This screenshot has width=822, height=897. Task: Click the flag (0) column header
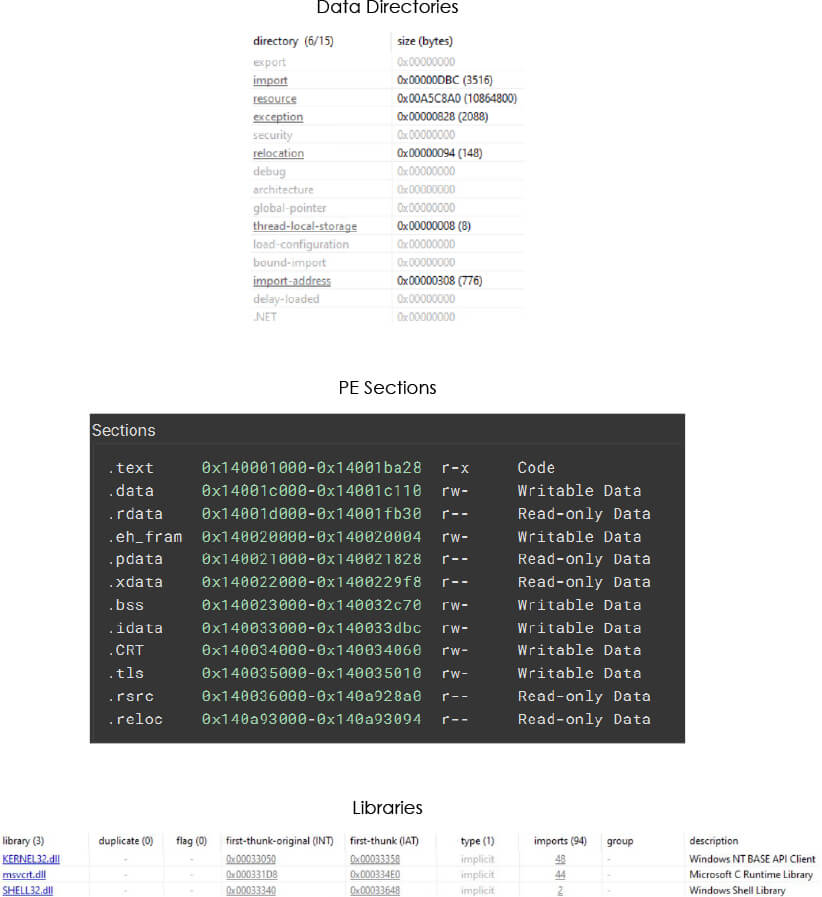pyautogui.click(x=192, y=841)
